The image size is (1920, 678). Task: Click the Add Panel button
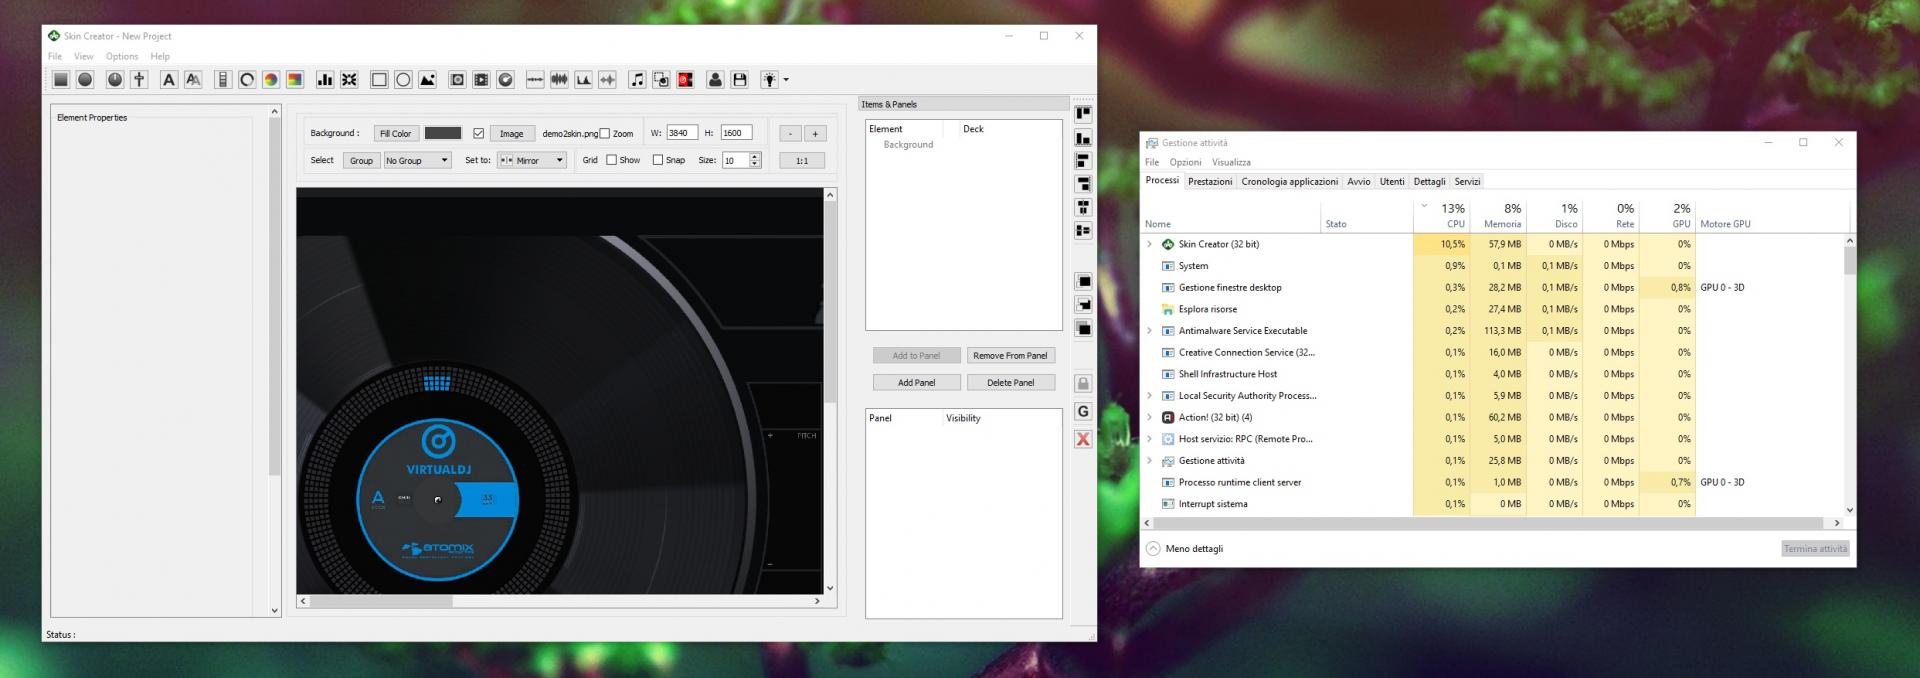point(916,383)
